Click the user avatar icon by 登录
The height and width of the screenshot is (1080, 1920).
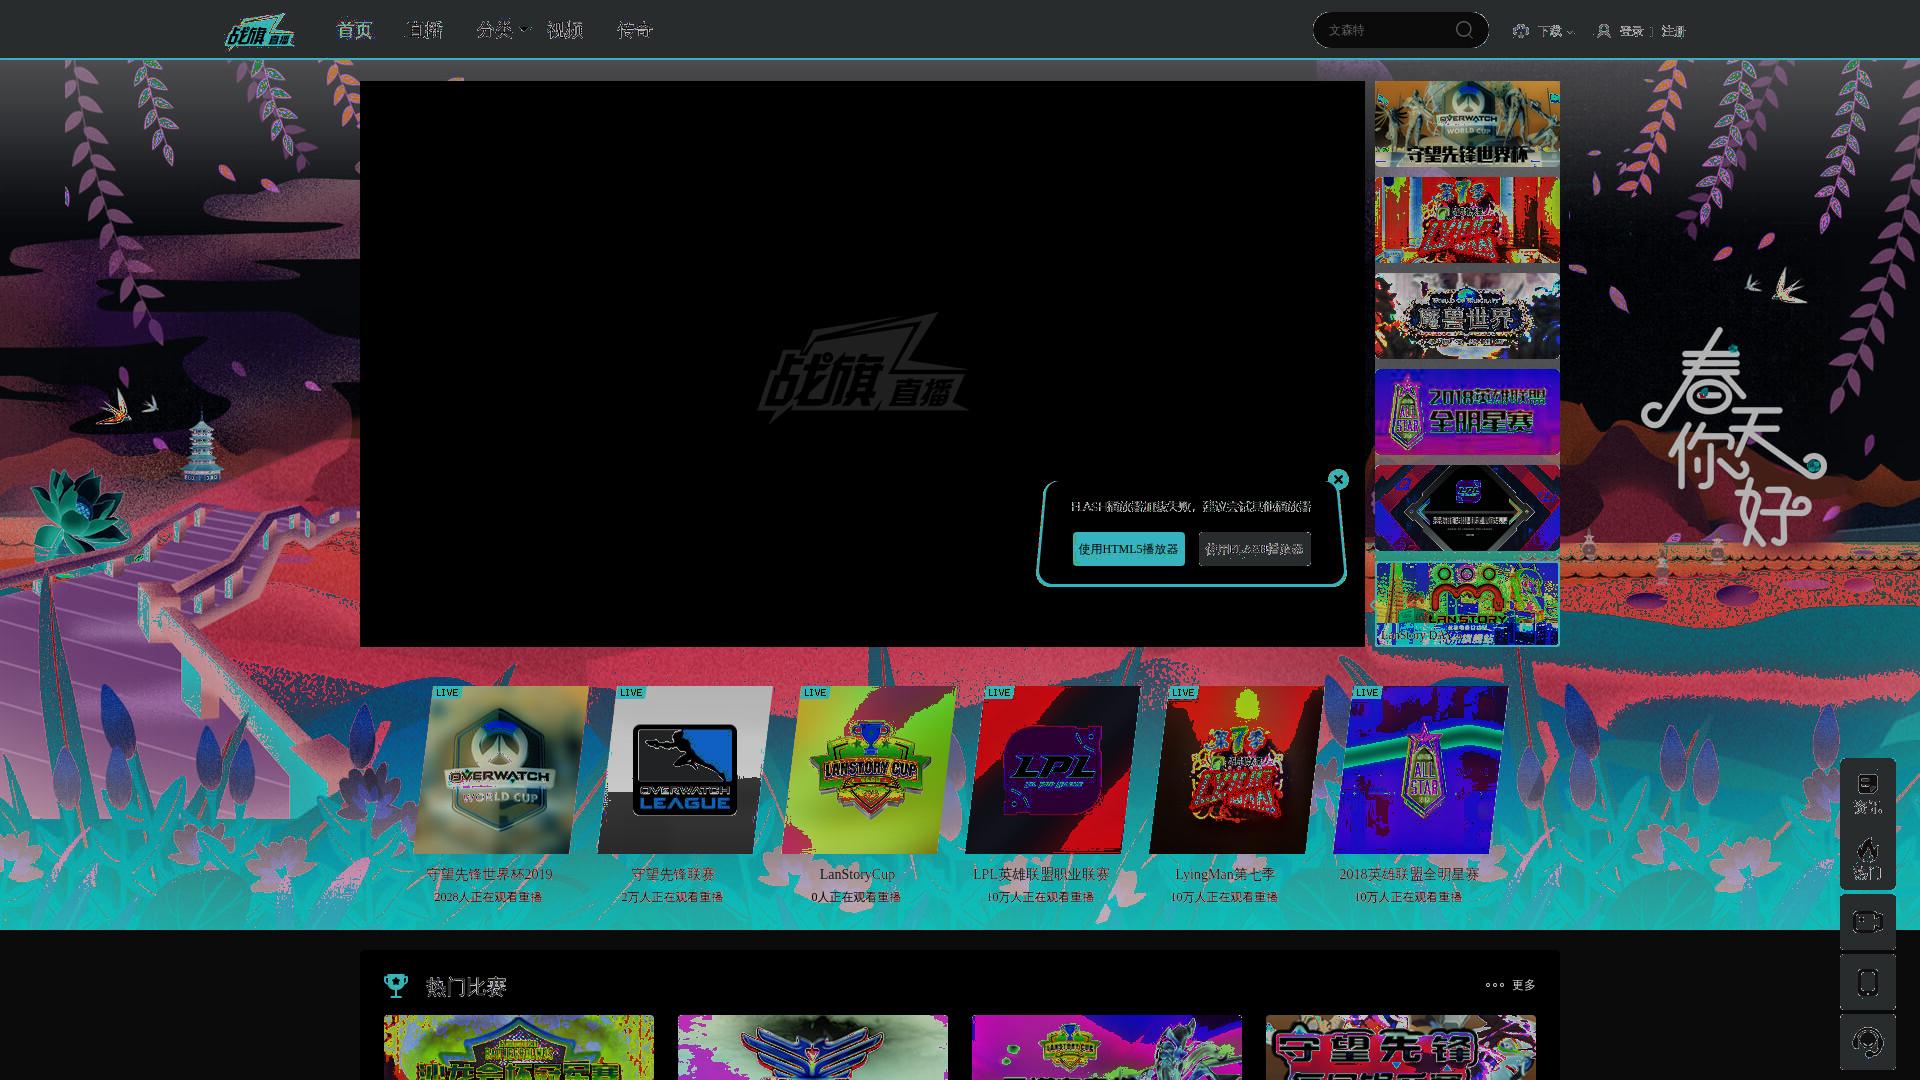click(x=1604, y=31)
